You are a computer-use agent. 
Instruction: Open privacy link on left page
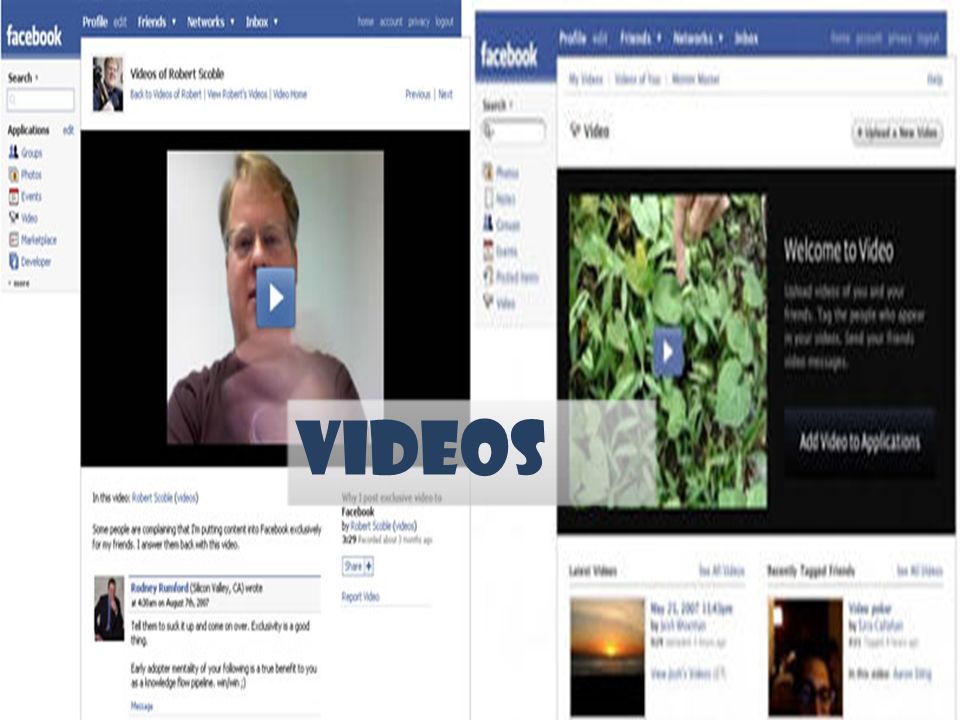coord(419,22)
